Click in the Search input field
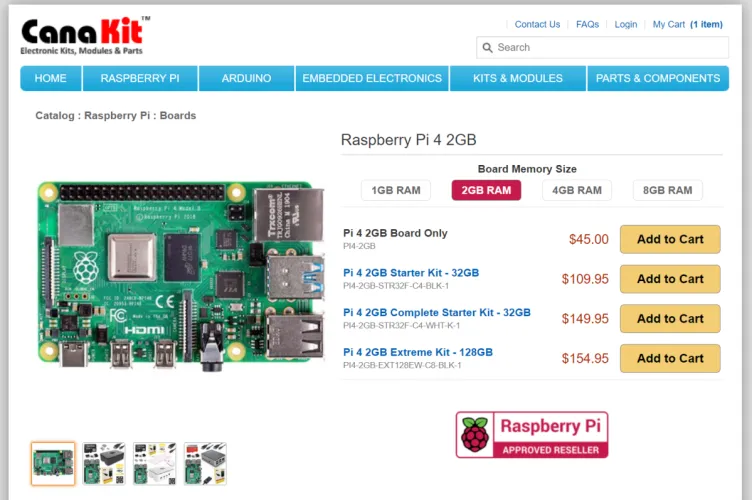This screenshot has width=752, height=500. (x=610, y=47)
